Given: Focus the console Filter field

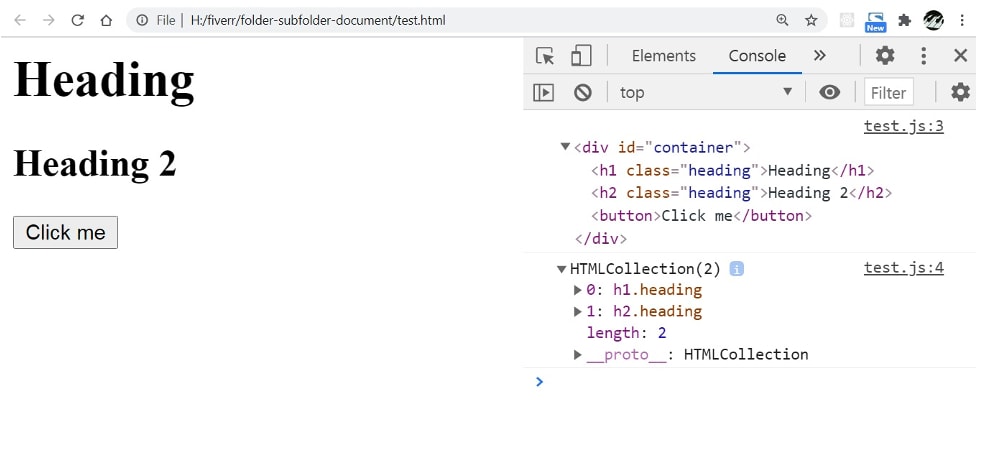Looking at the screenshot, I should [x=889, y=93].
